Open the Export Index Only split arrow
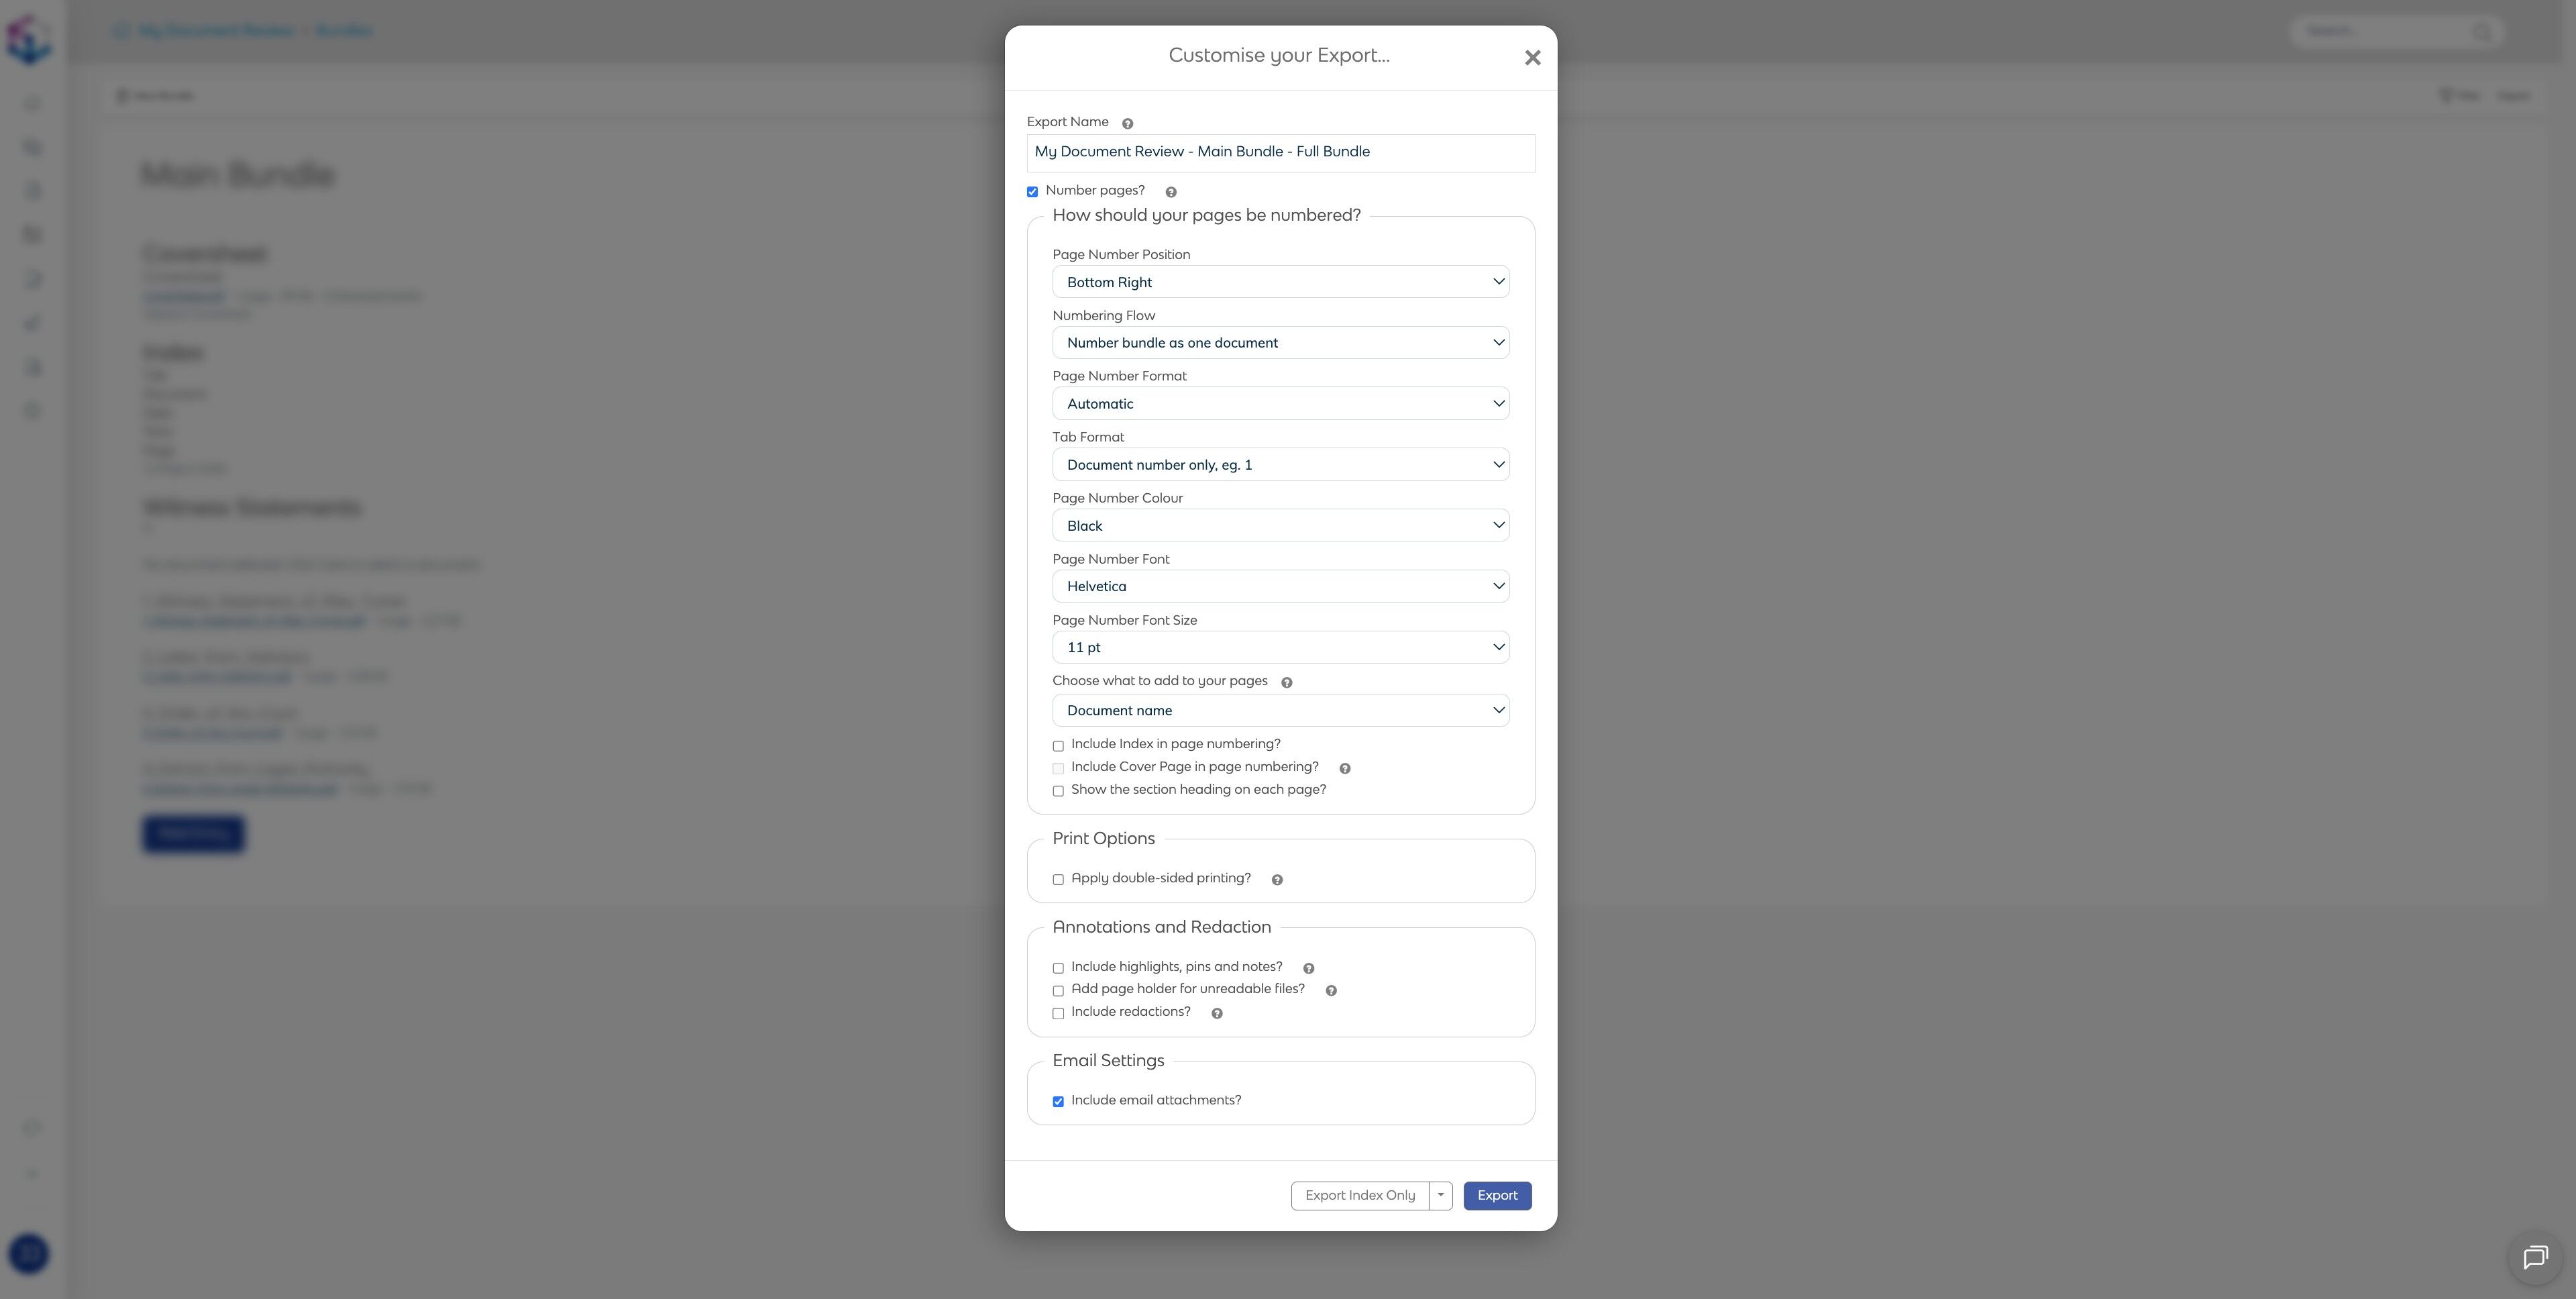This screenshot has height=1299, width=2576. coord(1440,1196)
